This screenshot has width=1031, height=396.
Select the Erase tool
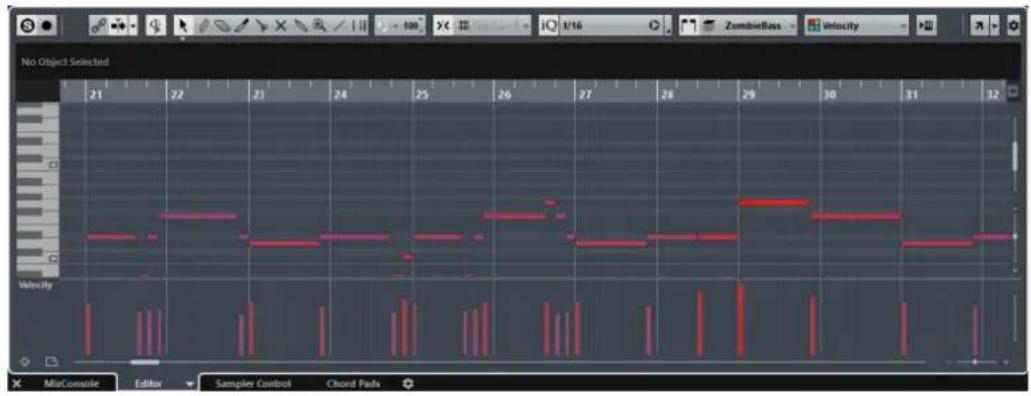point(223,25)
